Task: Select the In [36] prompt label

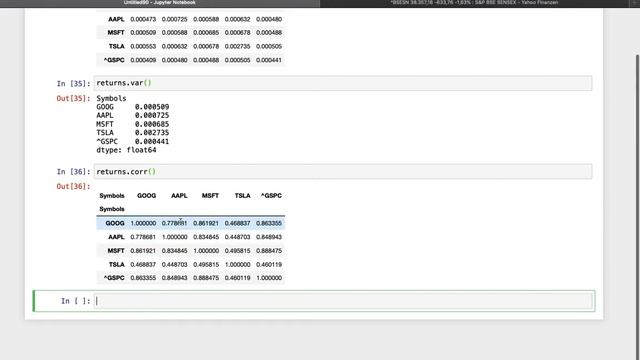Action: click(73, 172)
